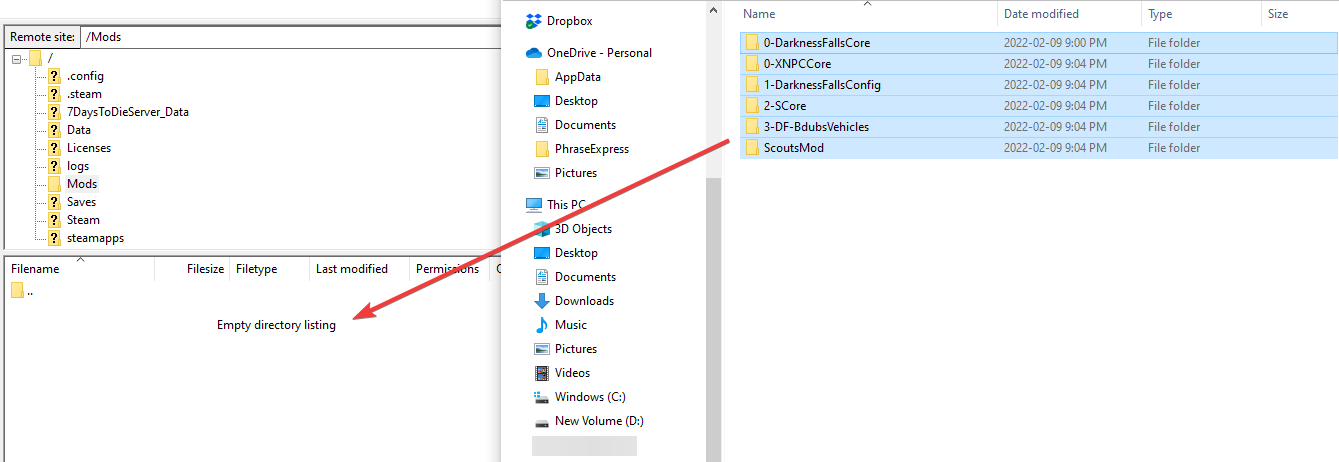Open 7DaysToDieServer_Data in remote tree

click(x=127, y=112)
